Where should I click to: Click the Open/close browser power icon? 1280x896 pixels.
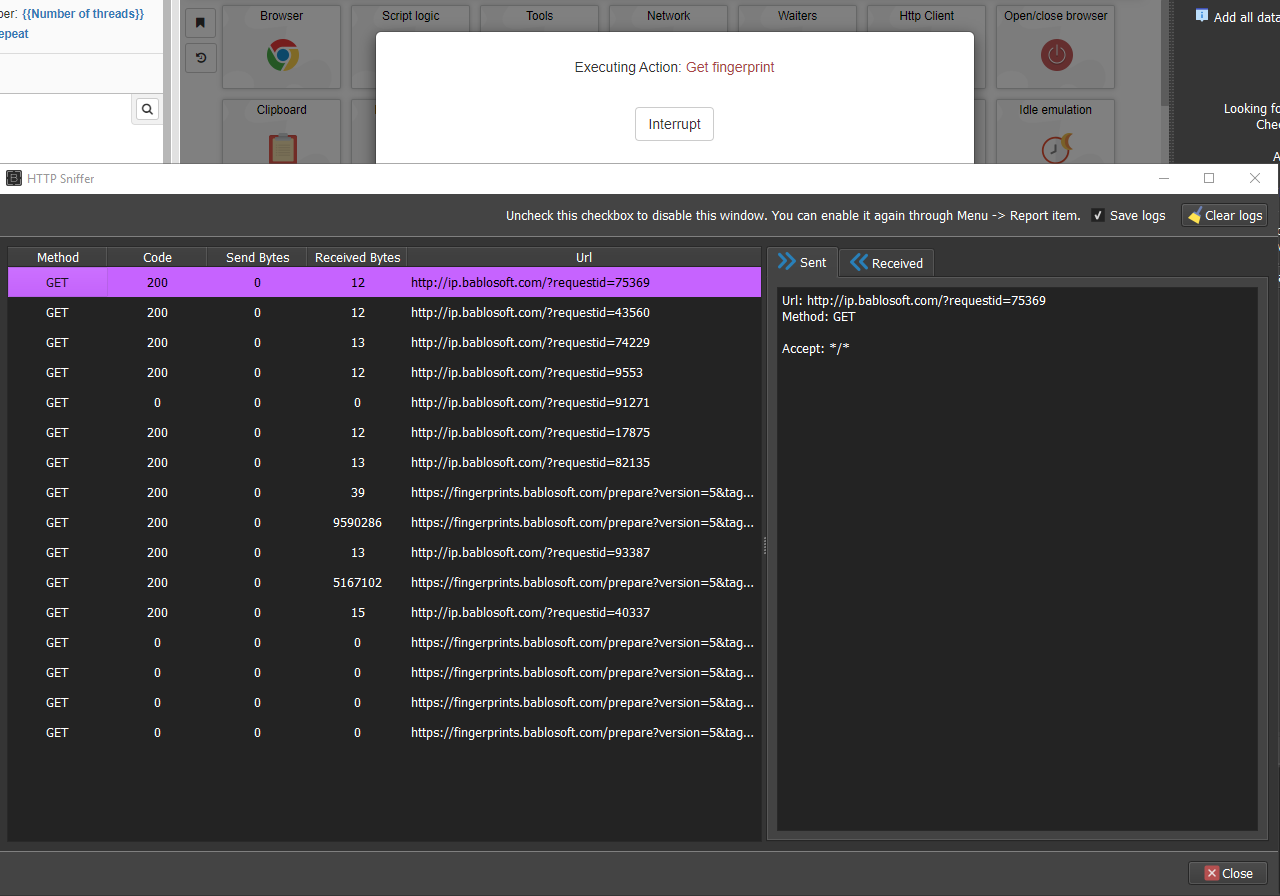(x=1056, y=53)
